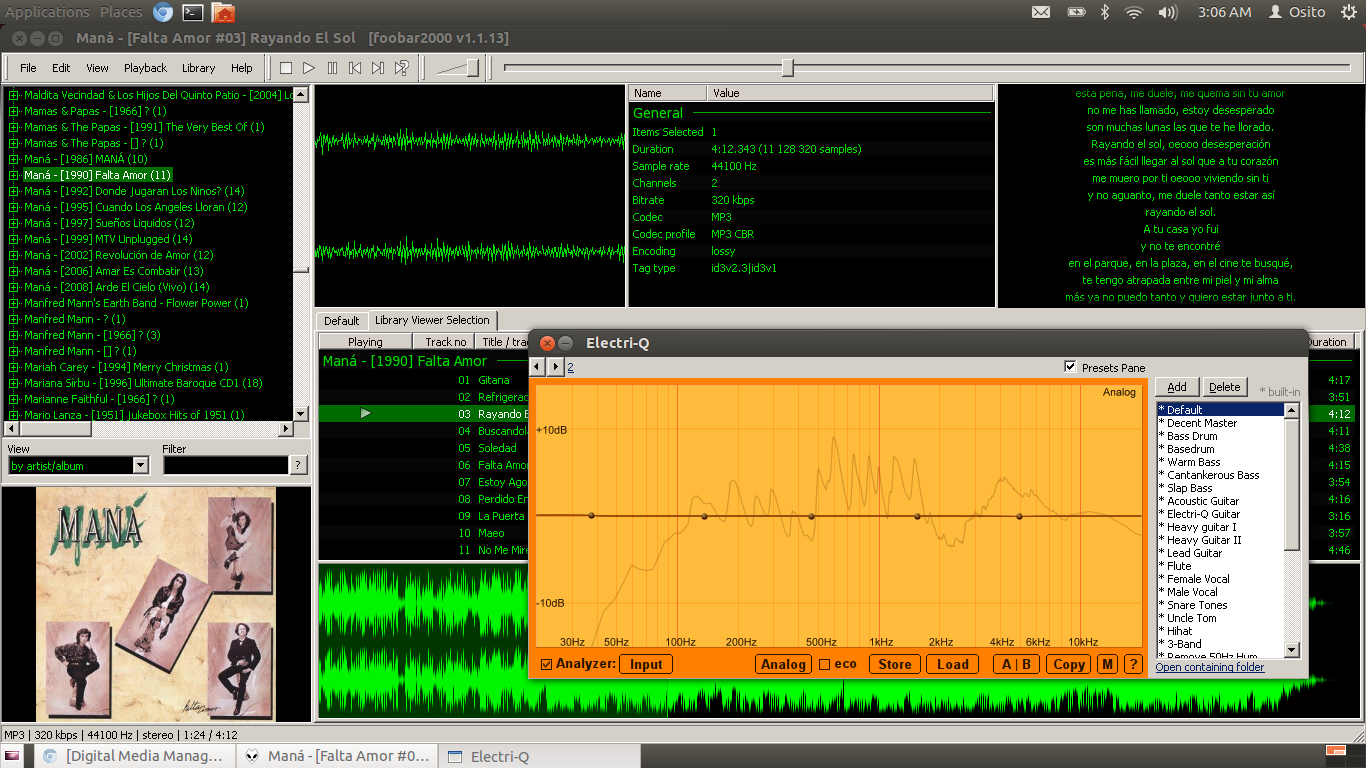Click the question mark next to Filter
Viewport: 1366px width, 768px height.
coord(298,465)
